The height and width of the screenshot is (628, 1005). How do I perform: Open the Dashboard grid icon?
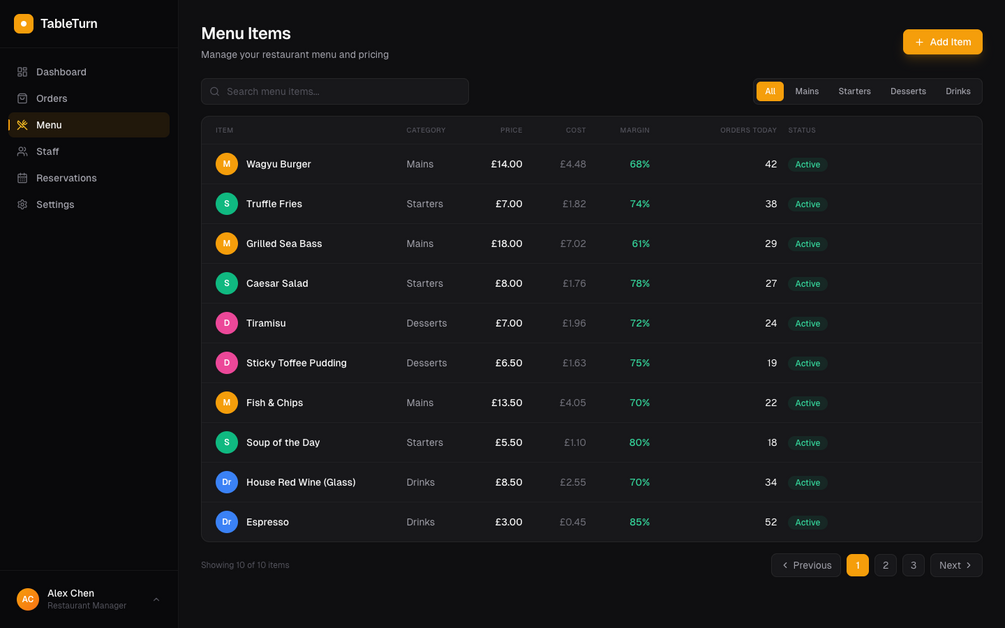[x=22, y=72]
